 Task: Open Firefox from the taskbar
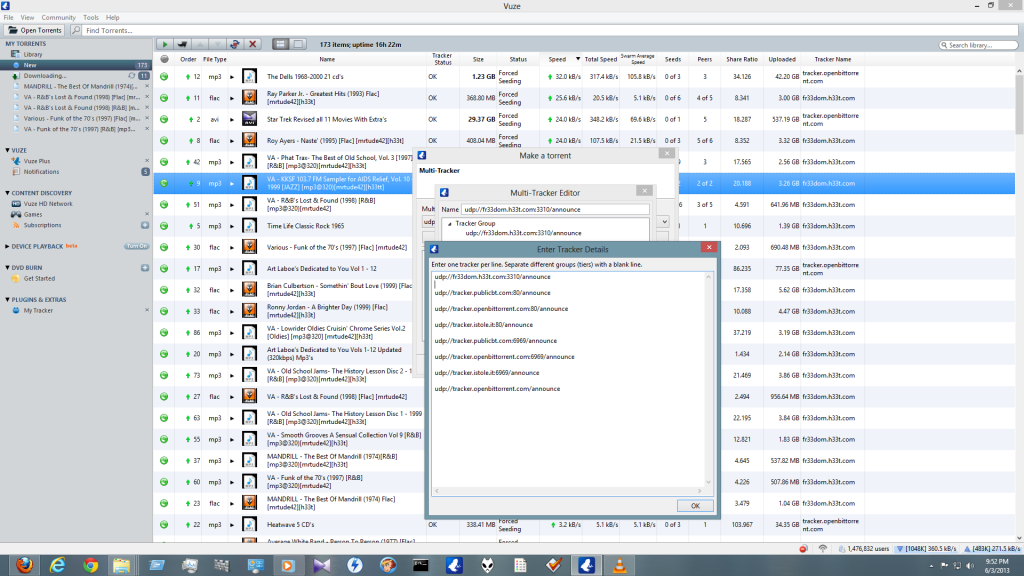(x=24, y=565)
